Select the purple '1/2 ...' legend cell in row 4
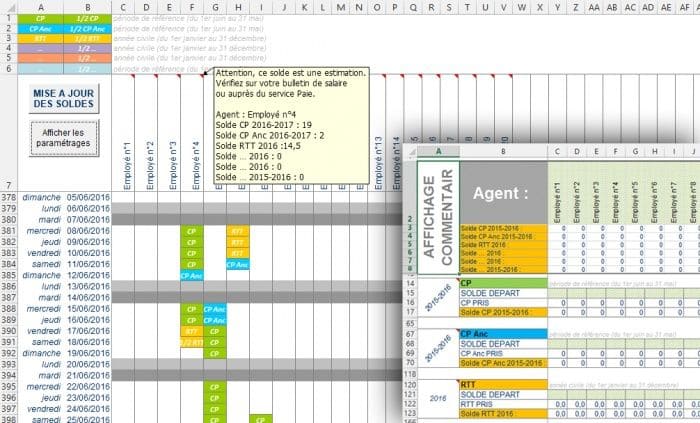This screenshot has height=423, width=700. 88,49
